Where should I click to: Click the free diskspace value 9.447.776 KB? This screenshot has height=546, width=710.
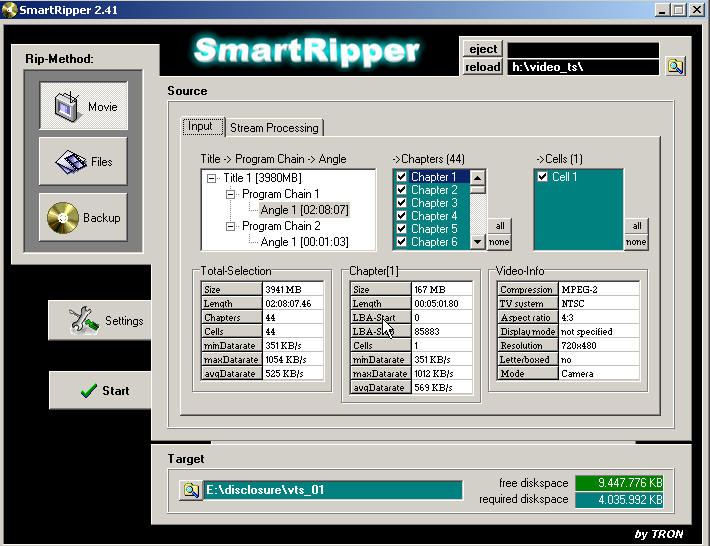click(x=619, y=483)
